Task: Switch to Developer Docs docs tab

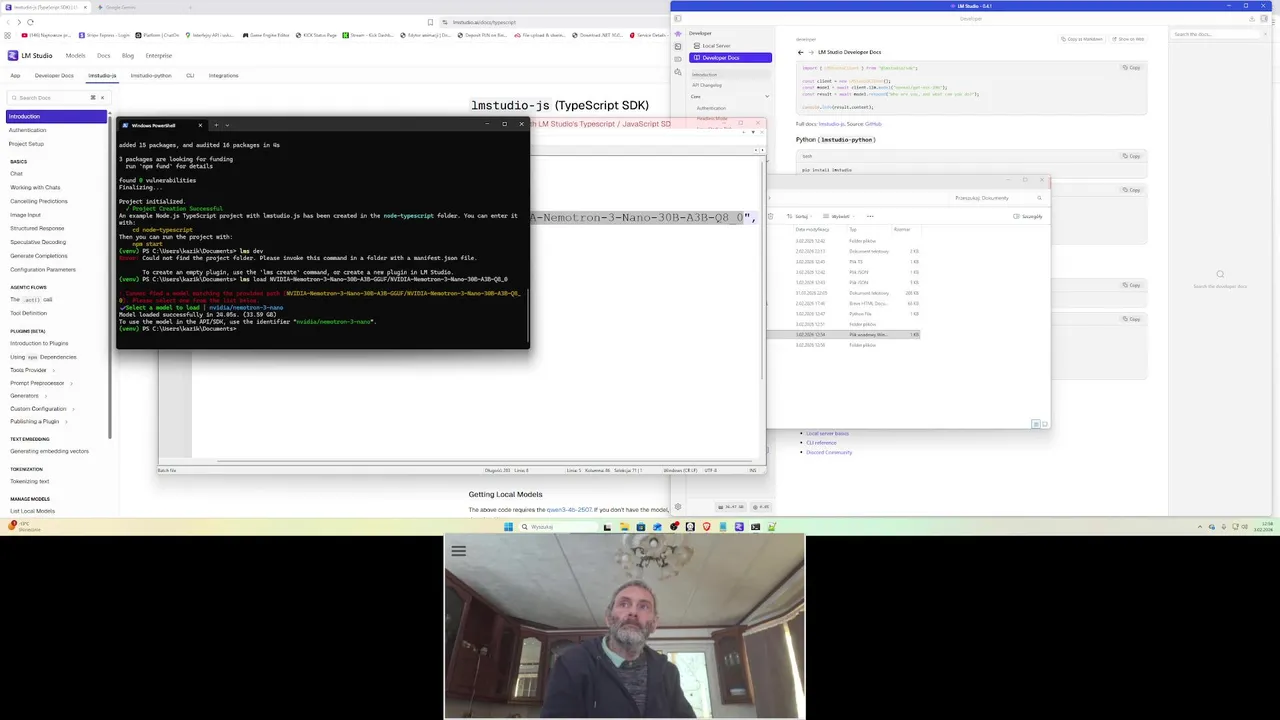Action: pos(54,75)
